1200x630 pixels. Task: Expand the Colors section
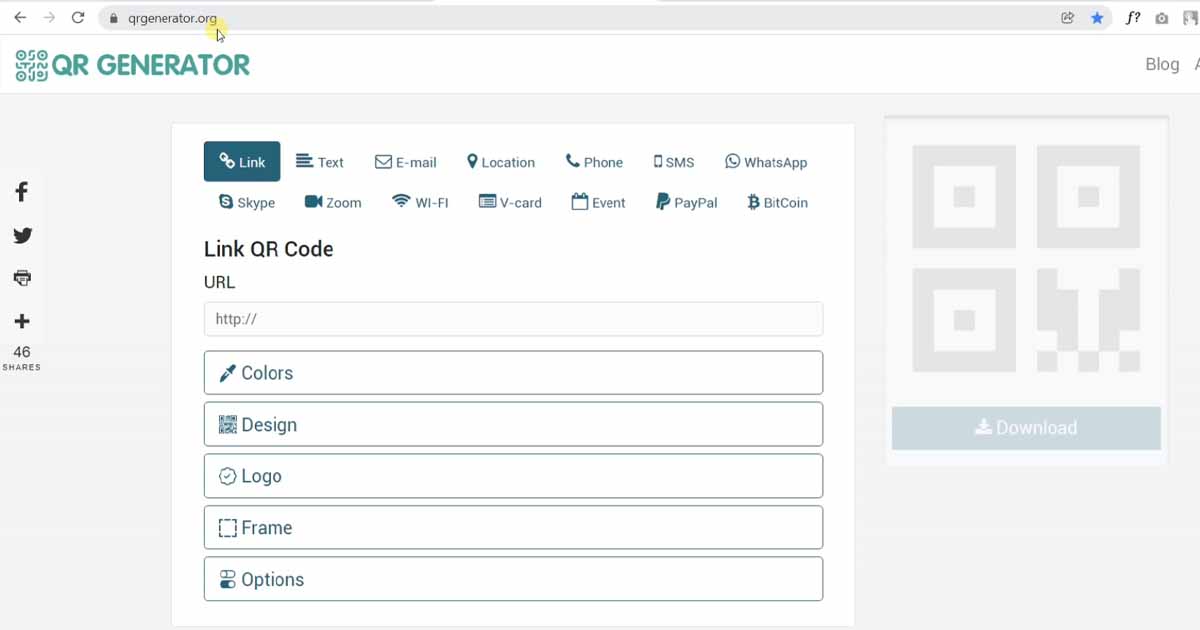[x=513, y=372]
